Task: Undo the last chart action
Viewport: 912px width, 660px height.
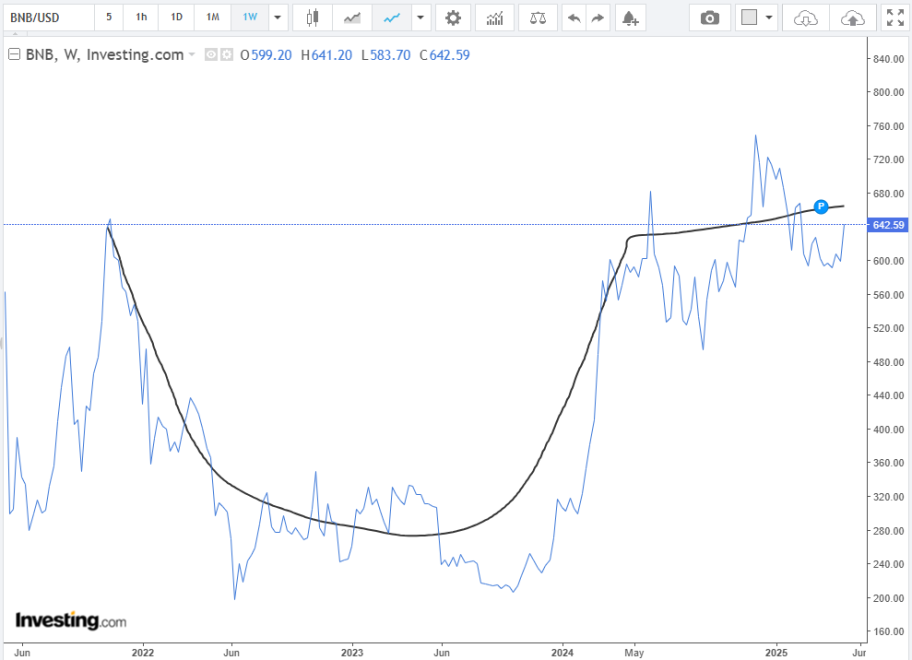Action: [x=574, y=16]
